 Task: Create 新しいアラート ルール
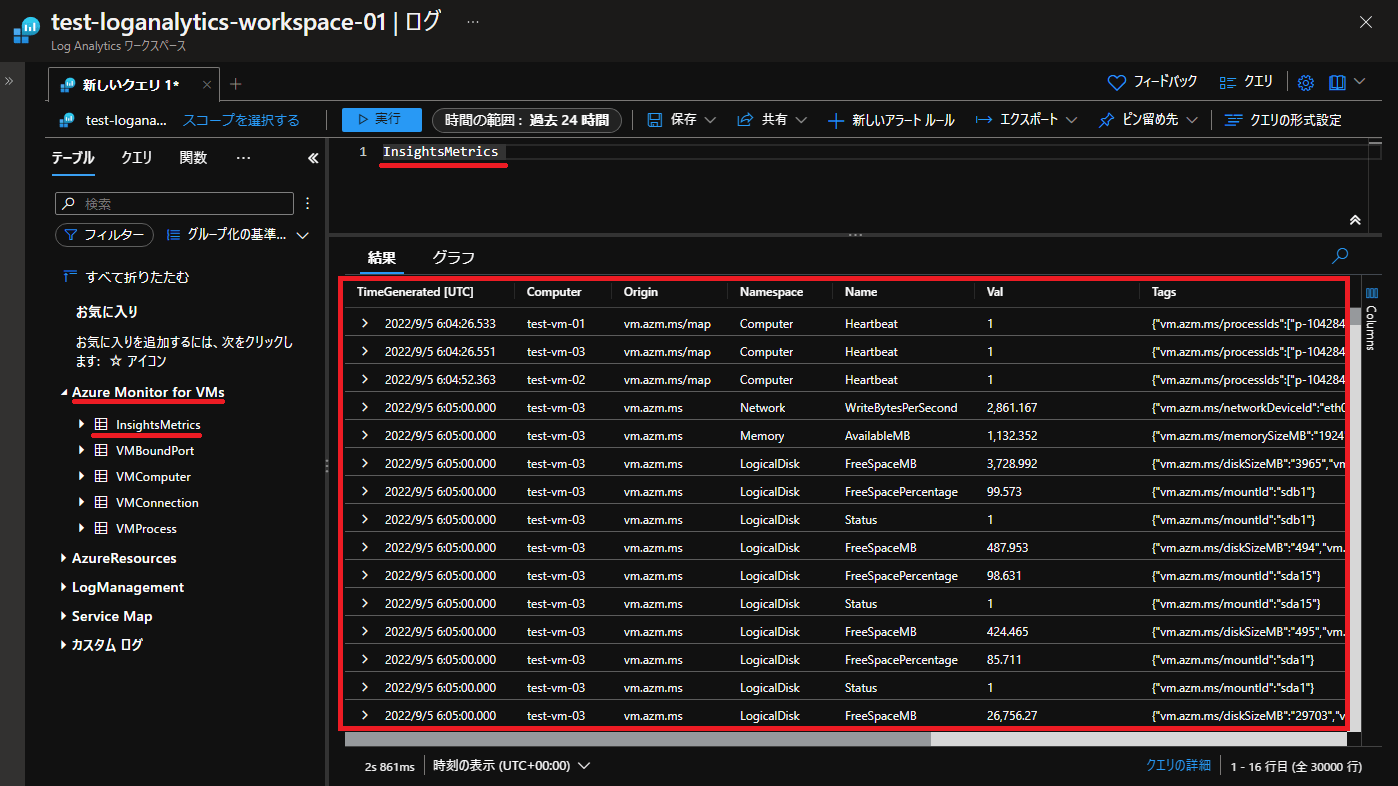[892, 120]
